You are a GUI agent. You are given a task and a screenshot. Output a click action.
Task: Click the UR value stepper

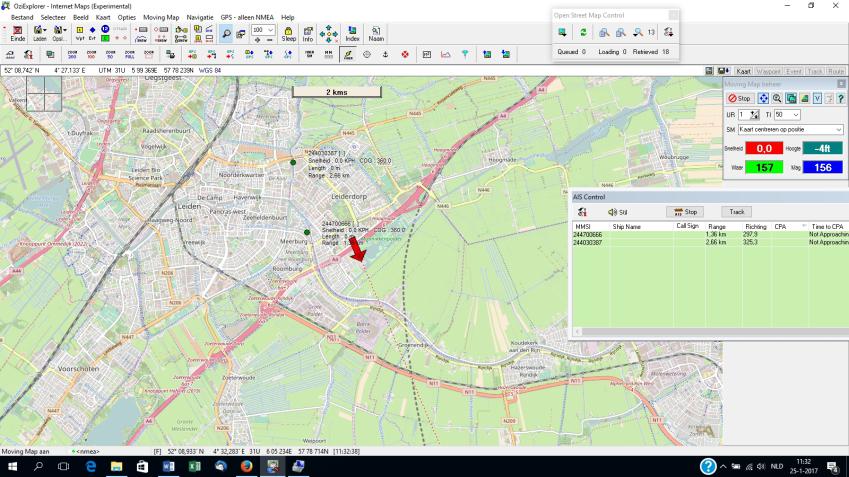click(x=755, y=115)
